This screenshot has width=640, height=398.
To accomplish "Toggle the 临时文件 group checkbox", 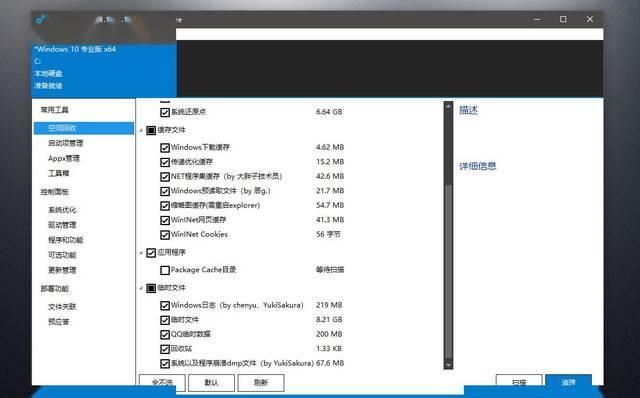I will [151, 288].
